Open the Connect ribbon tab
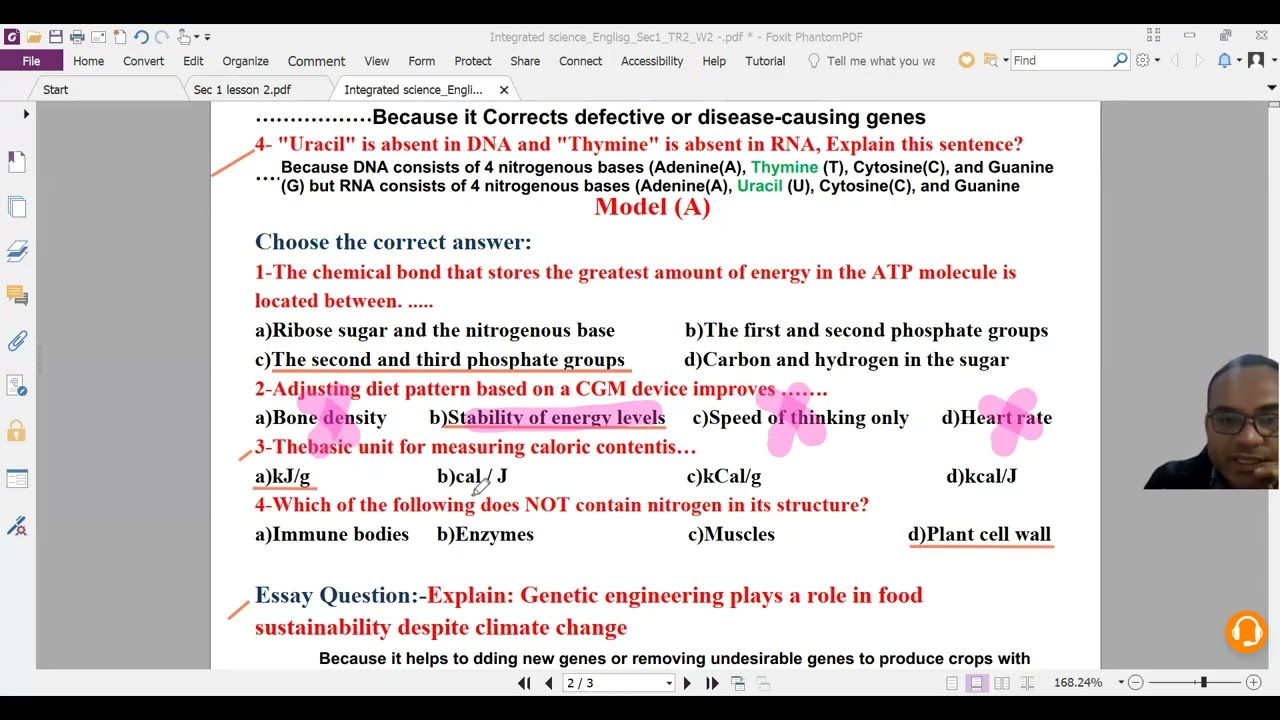The height and width of the screenshot is (720, 1280). coord(580,61)
